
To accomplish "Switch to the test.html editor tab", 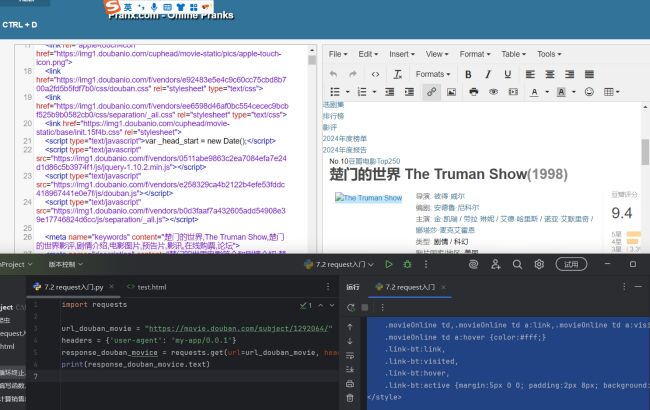I will [x=147, y=287].
